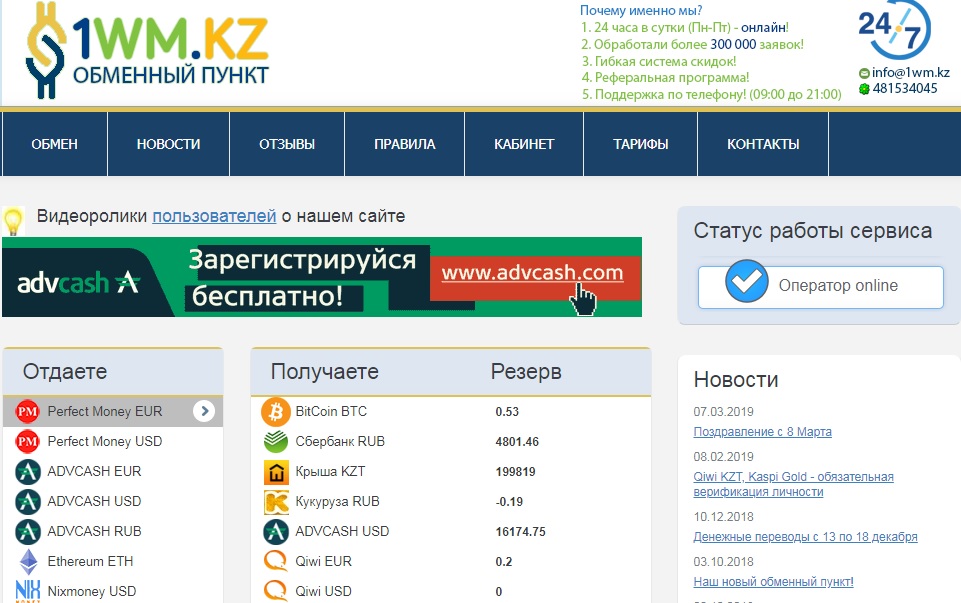This screenshot has width=961, height=603.
Task: Click the green ICQ flower icon
Action: coord(864,89)
